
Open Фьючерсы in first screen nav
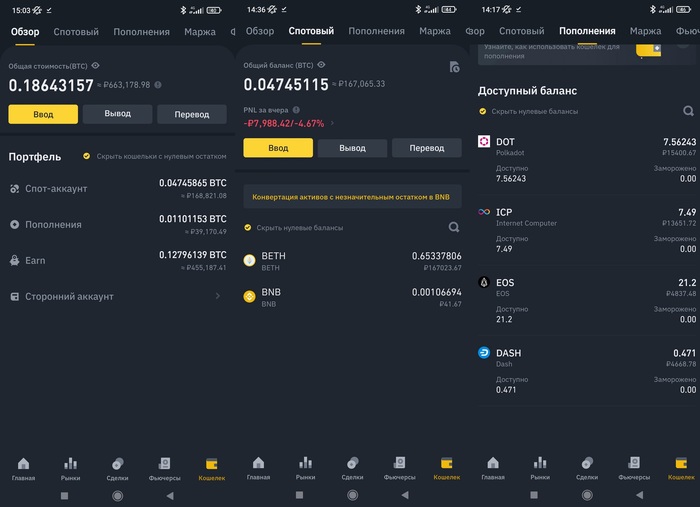(x=164, y=470)
